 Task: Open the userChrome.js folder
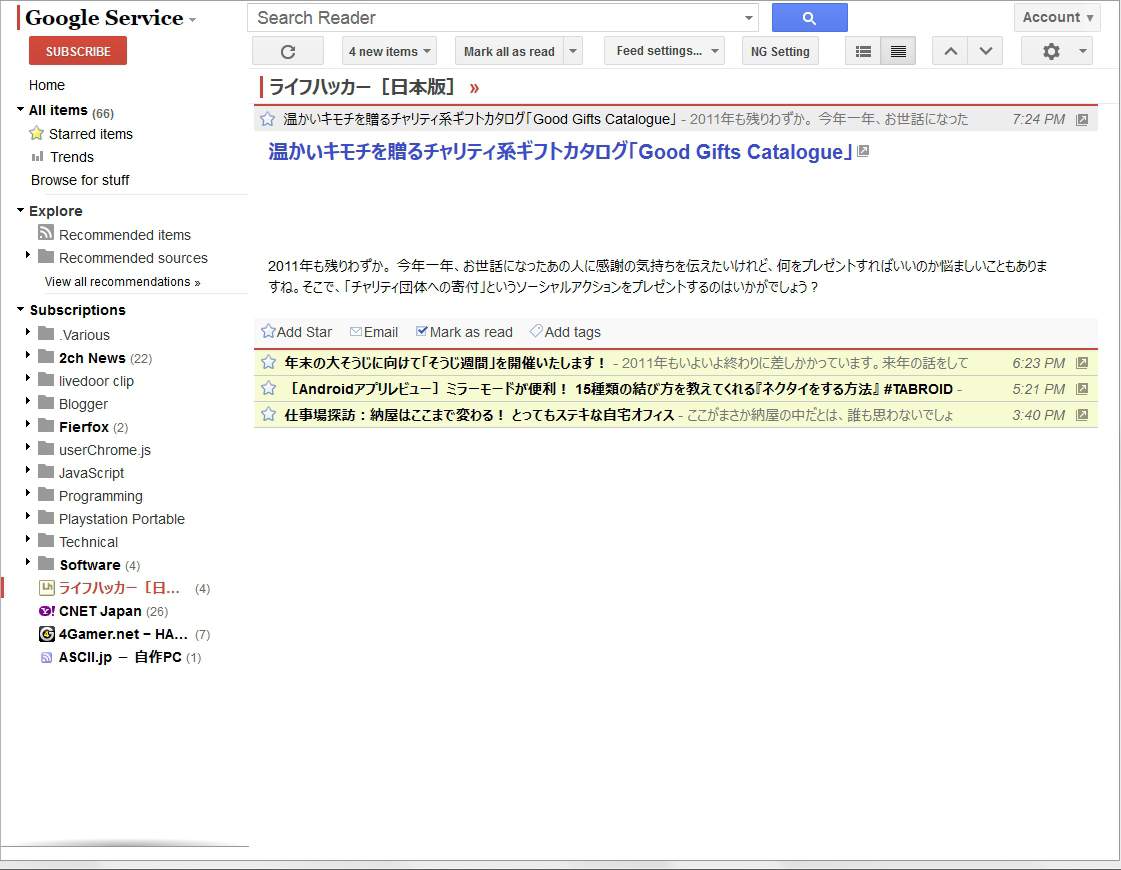94,450
